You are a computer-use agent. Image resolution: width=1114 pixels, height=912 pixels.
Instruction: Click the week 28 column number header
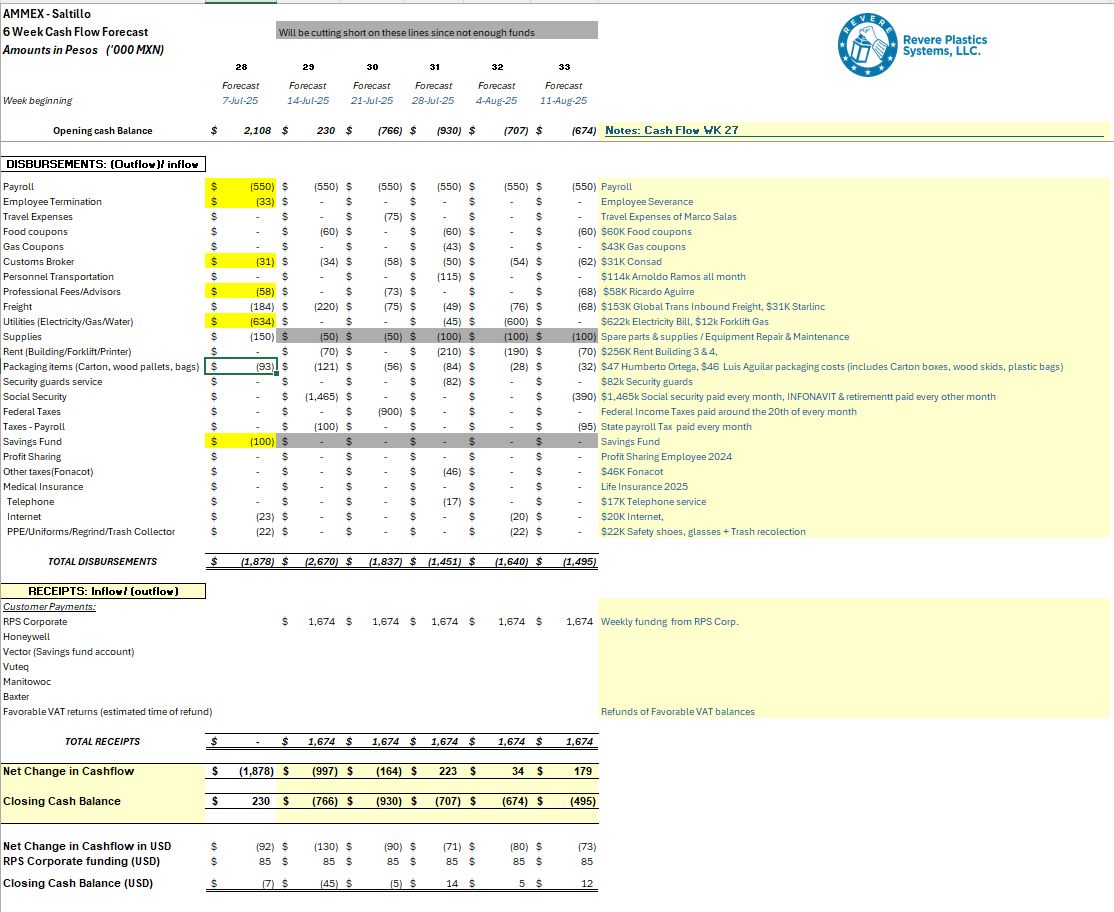click(x=241, y=67)
